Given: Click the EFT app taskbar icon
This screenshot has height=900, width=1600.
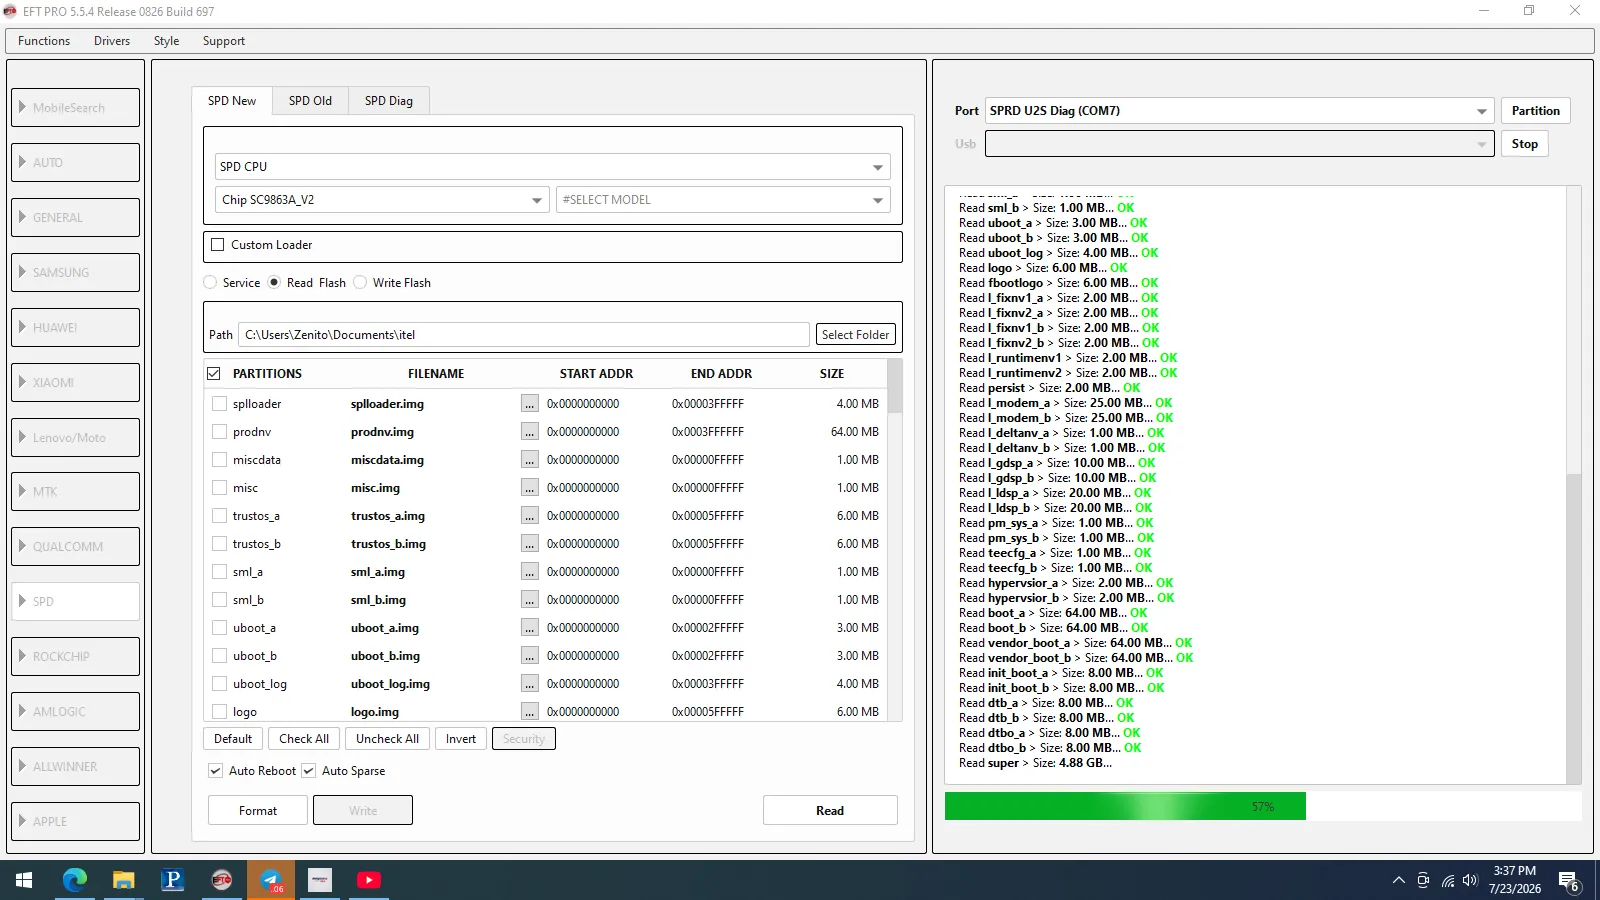Looking at the screenshot, I should [222, 880].
